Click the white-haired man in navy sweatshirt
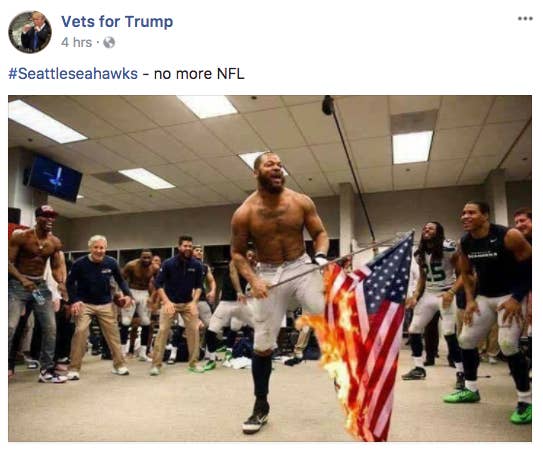Image resolution: width=543 pixels, height=449 pixels. 98,305
